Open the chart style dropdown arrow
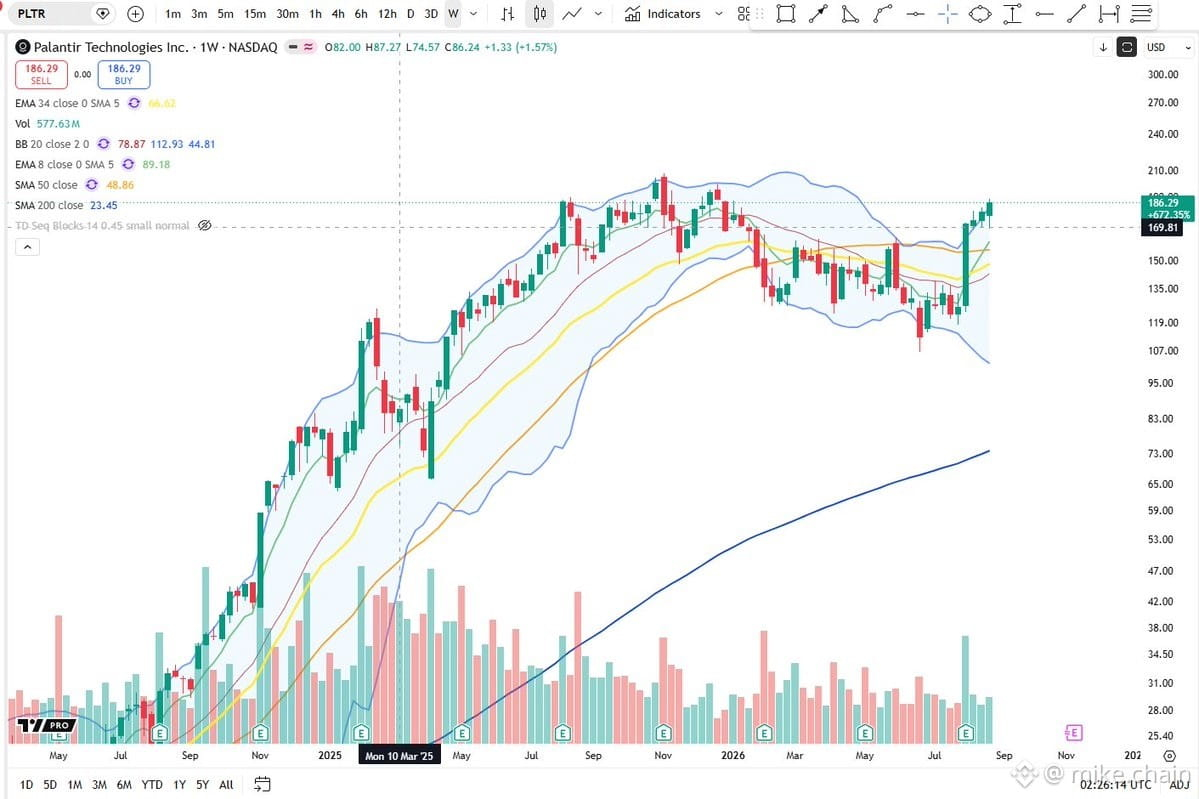The width and height of the screenshot is (1199, 799). click(x=598, y=14)
